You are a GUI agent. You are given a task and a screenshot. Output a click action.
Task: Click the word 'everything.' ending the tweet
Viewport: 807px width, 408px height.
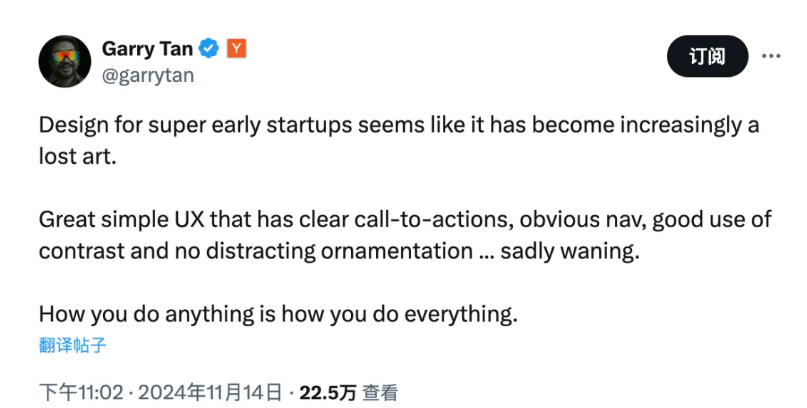461,315
